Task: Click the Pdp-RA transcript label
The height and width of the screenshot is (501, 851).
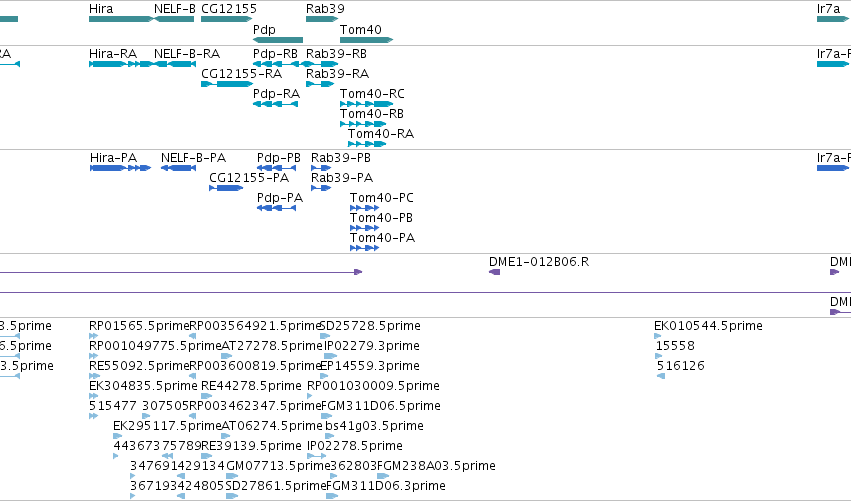Action: coord(276,94)
